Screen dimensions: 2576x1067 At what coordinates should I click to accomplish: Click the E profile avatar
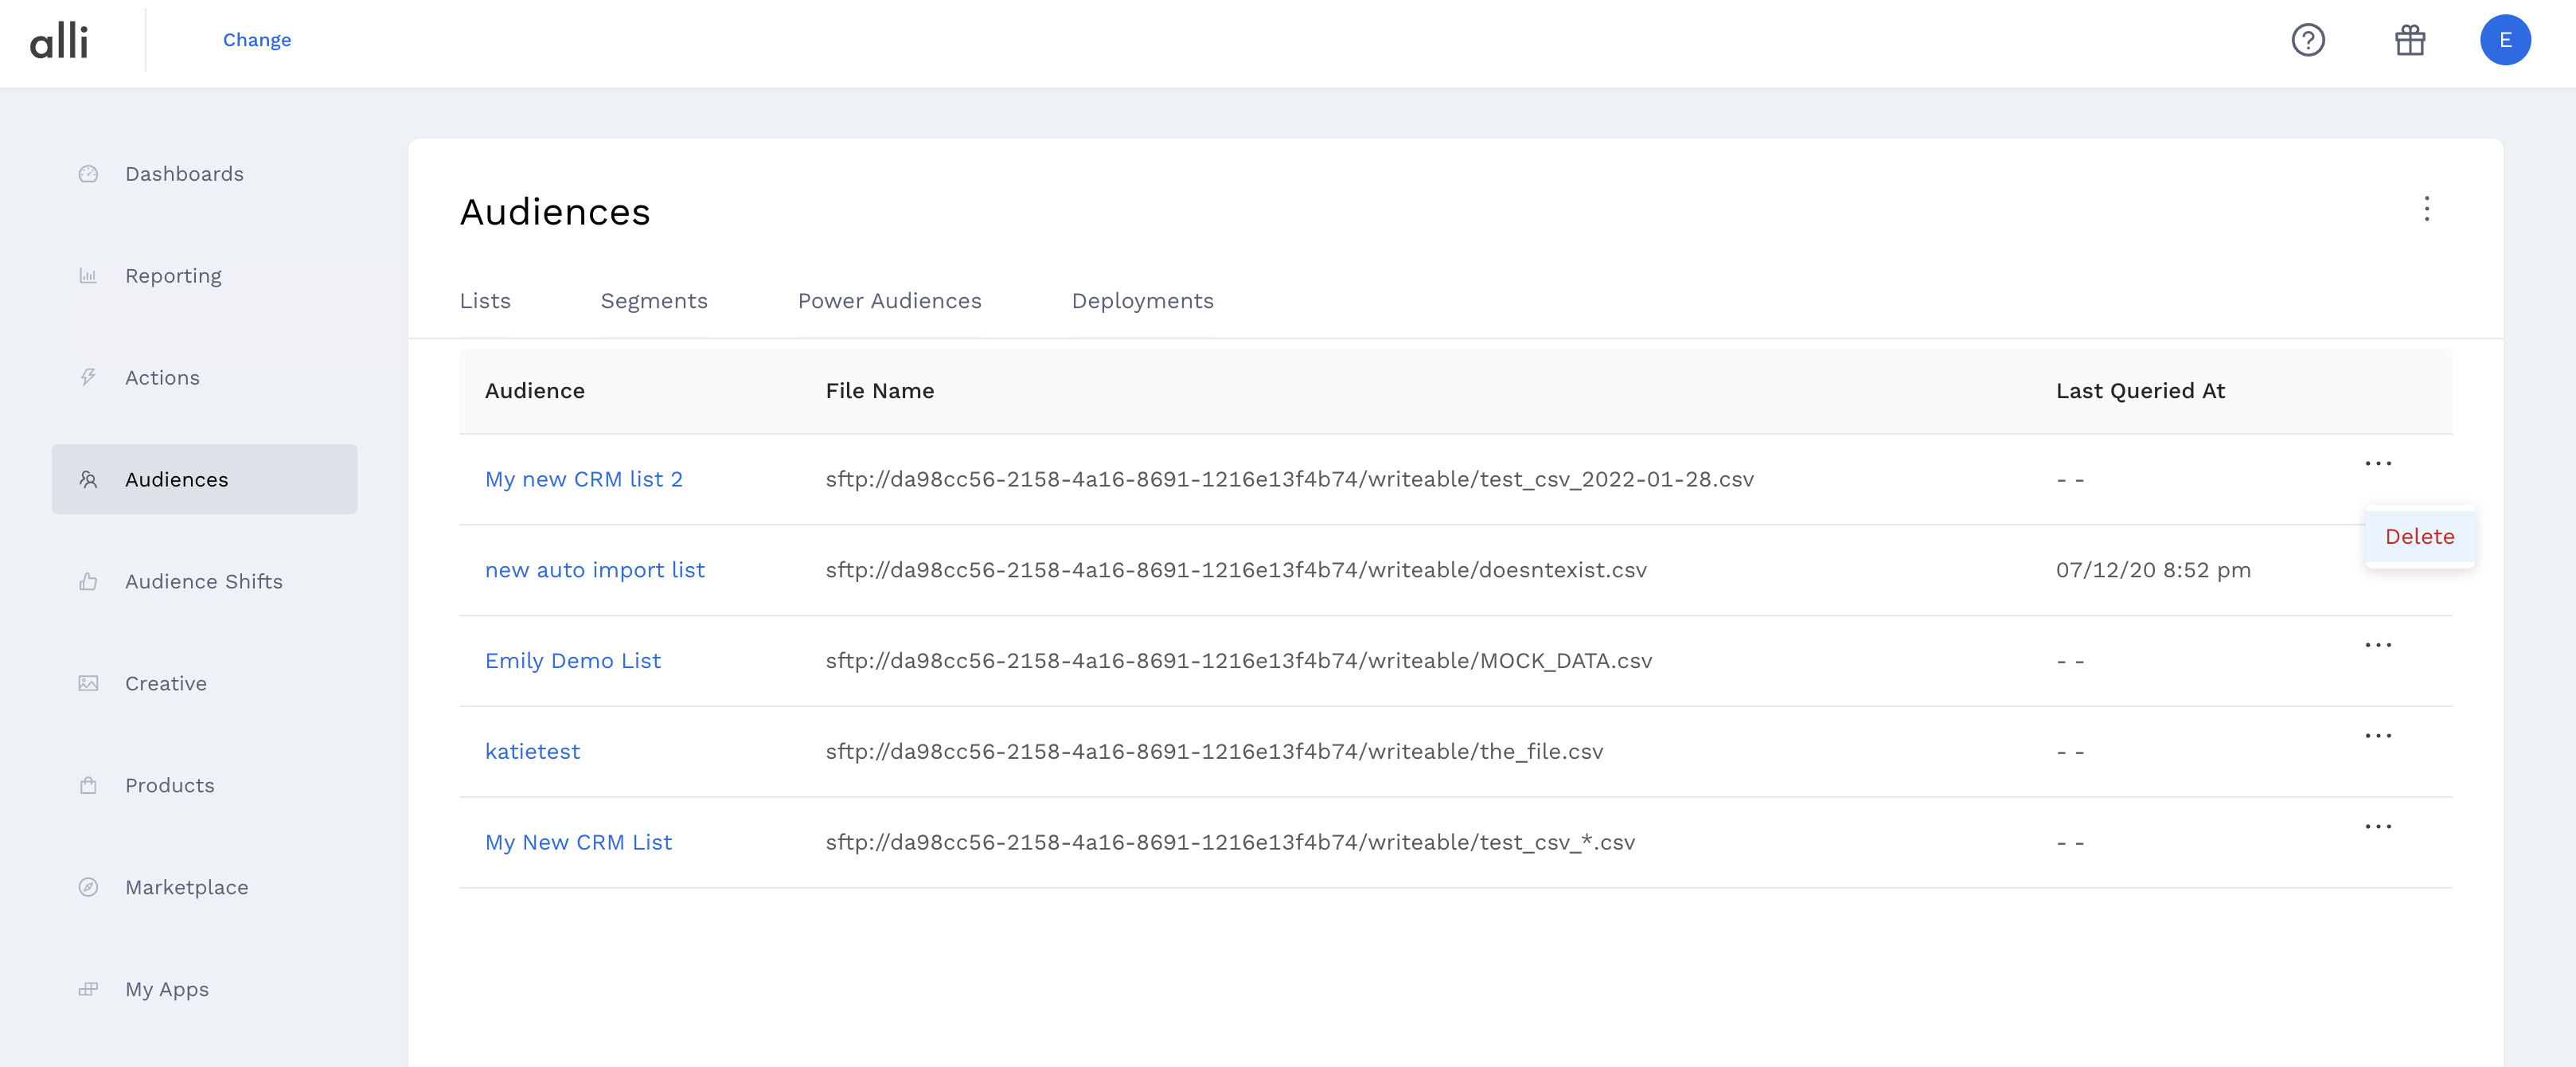tap(2507, 40)
